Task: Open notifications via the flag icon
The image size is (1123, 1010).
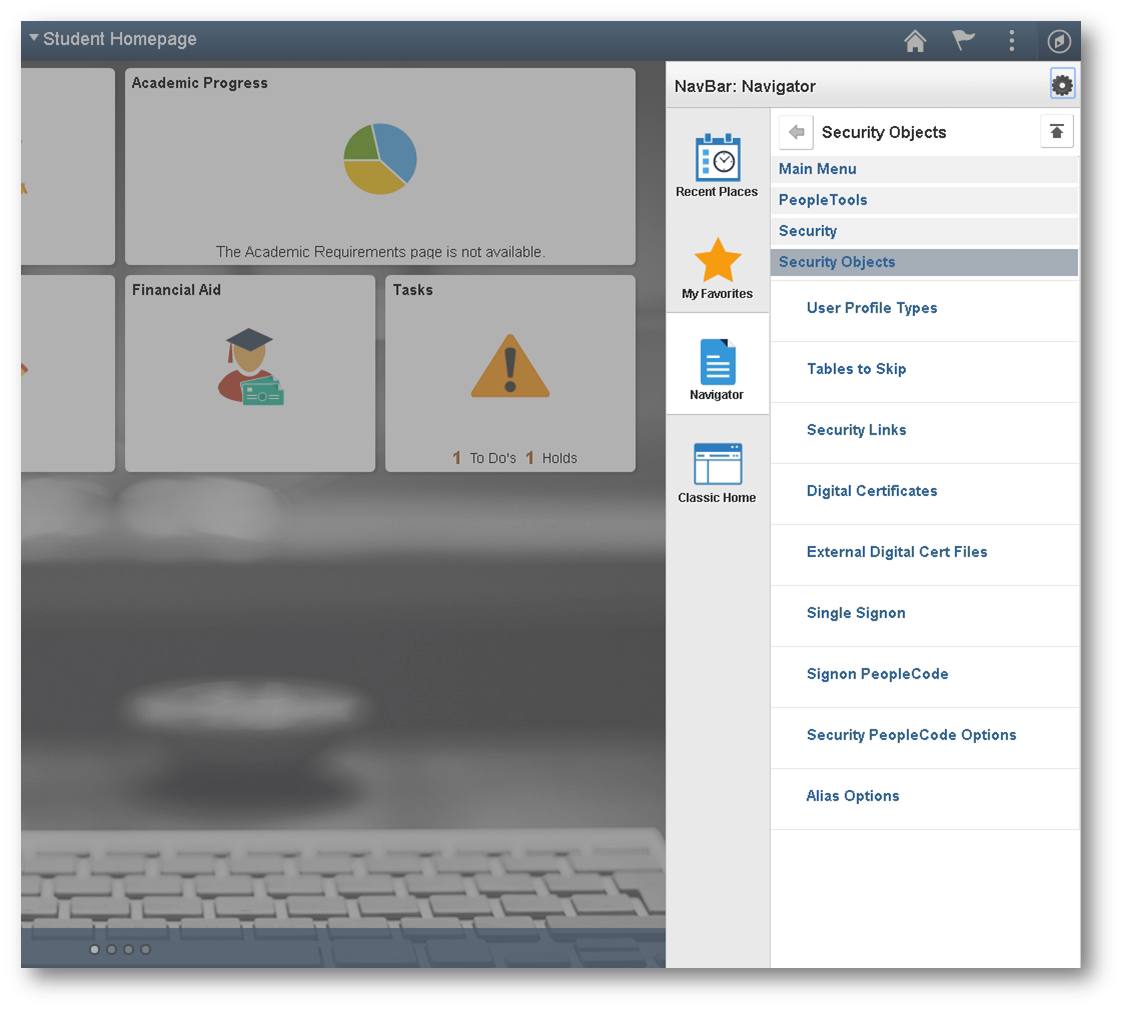Action: click(962, 41)
